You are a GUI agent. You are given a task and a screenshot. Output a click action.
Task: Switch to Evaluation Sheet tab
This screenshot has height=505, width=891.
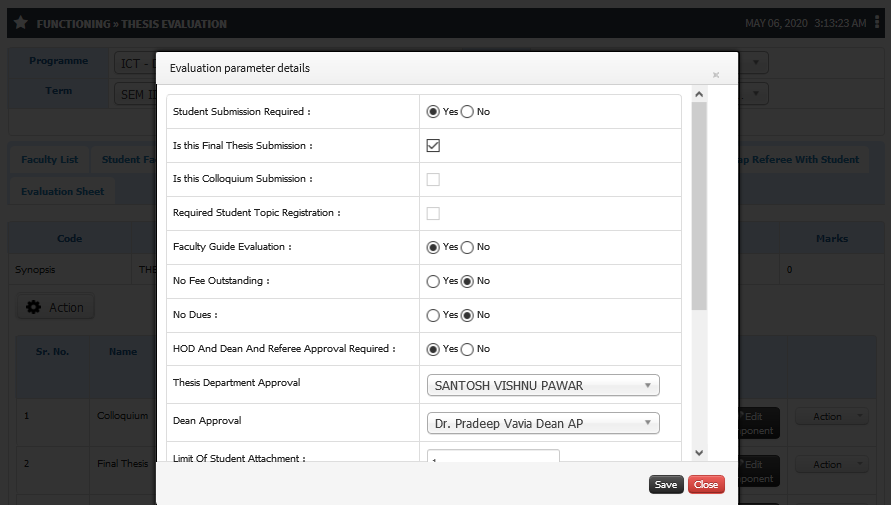pos(63,191)
